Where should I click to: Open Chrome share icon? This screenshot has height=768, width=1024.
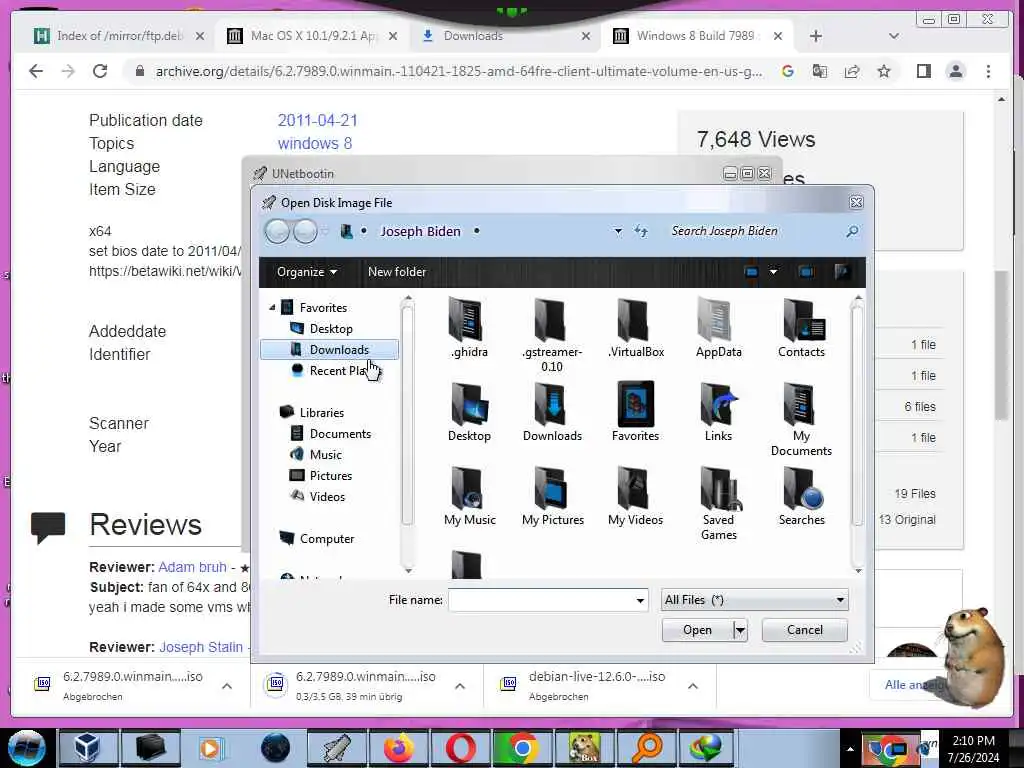(852, 71)
